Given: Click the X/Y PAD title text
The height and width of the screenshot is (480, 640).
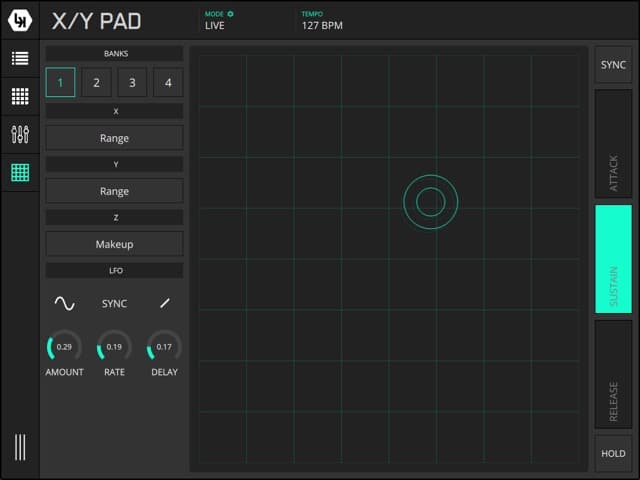Looking at the screenshot, I should coord(96,21).
